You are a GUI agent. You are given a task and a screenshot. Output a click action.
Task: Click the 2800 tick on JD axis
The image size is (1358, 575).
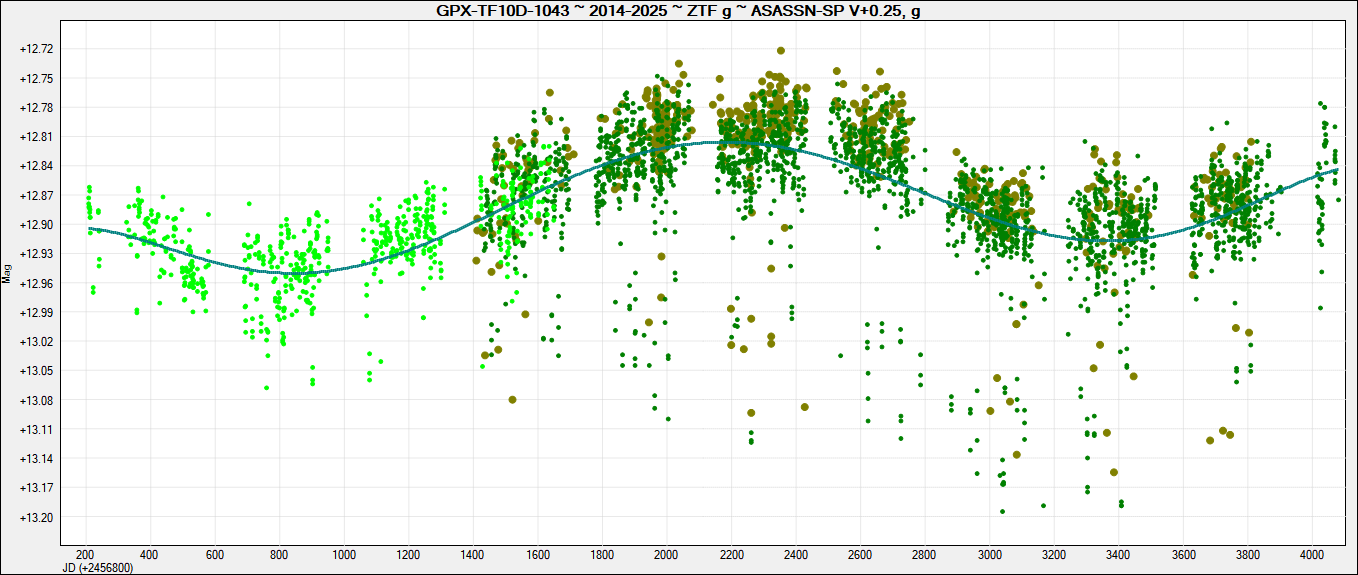click(x=925, y=554)
